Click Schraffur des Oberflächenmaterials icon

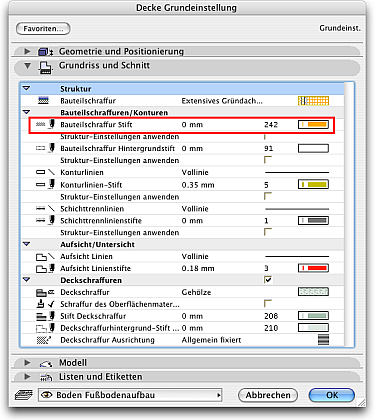45,304
